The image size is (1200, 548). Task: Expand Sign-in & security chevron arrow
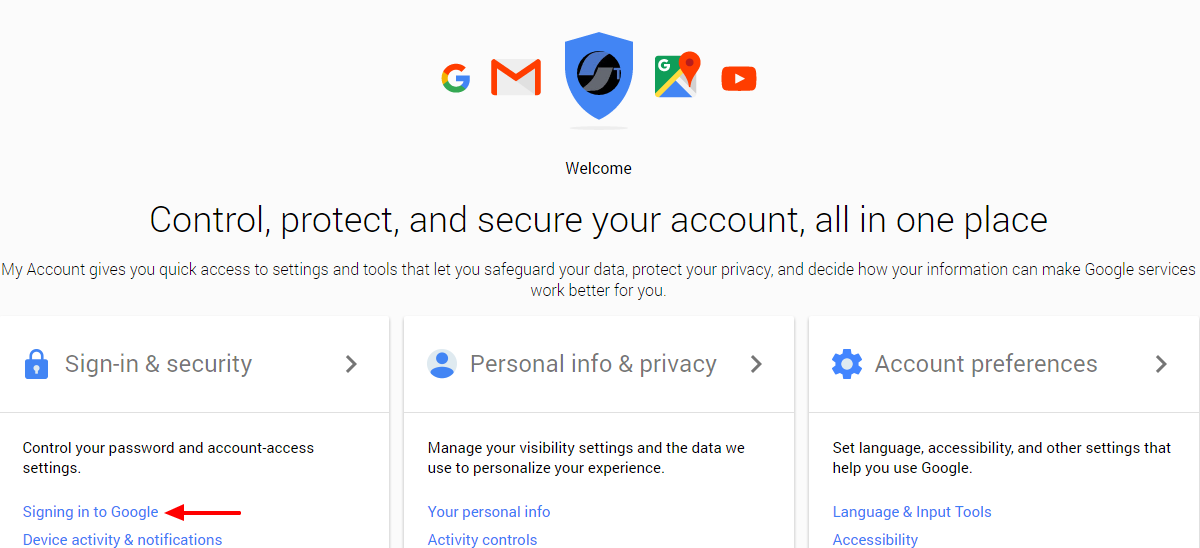[x=351, y=364]
